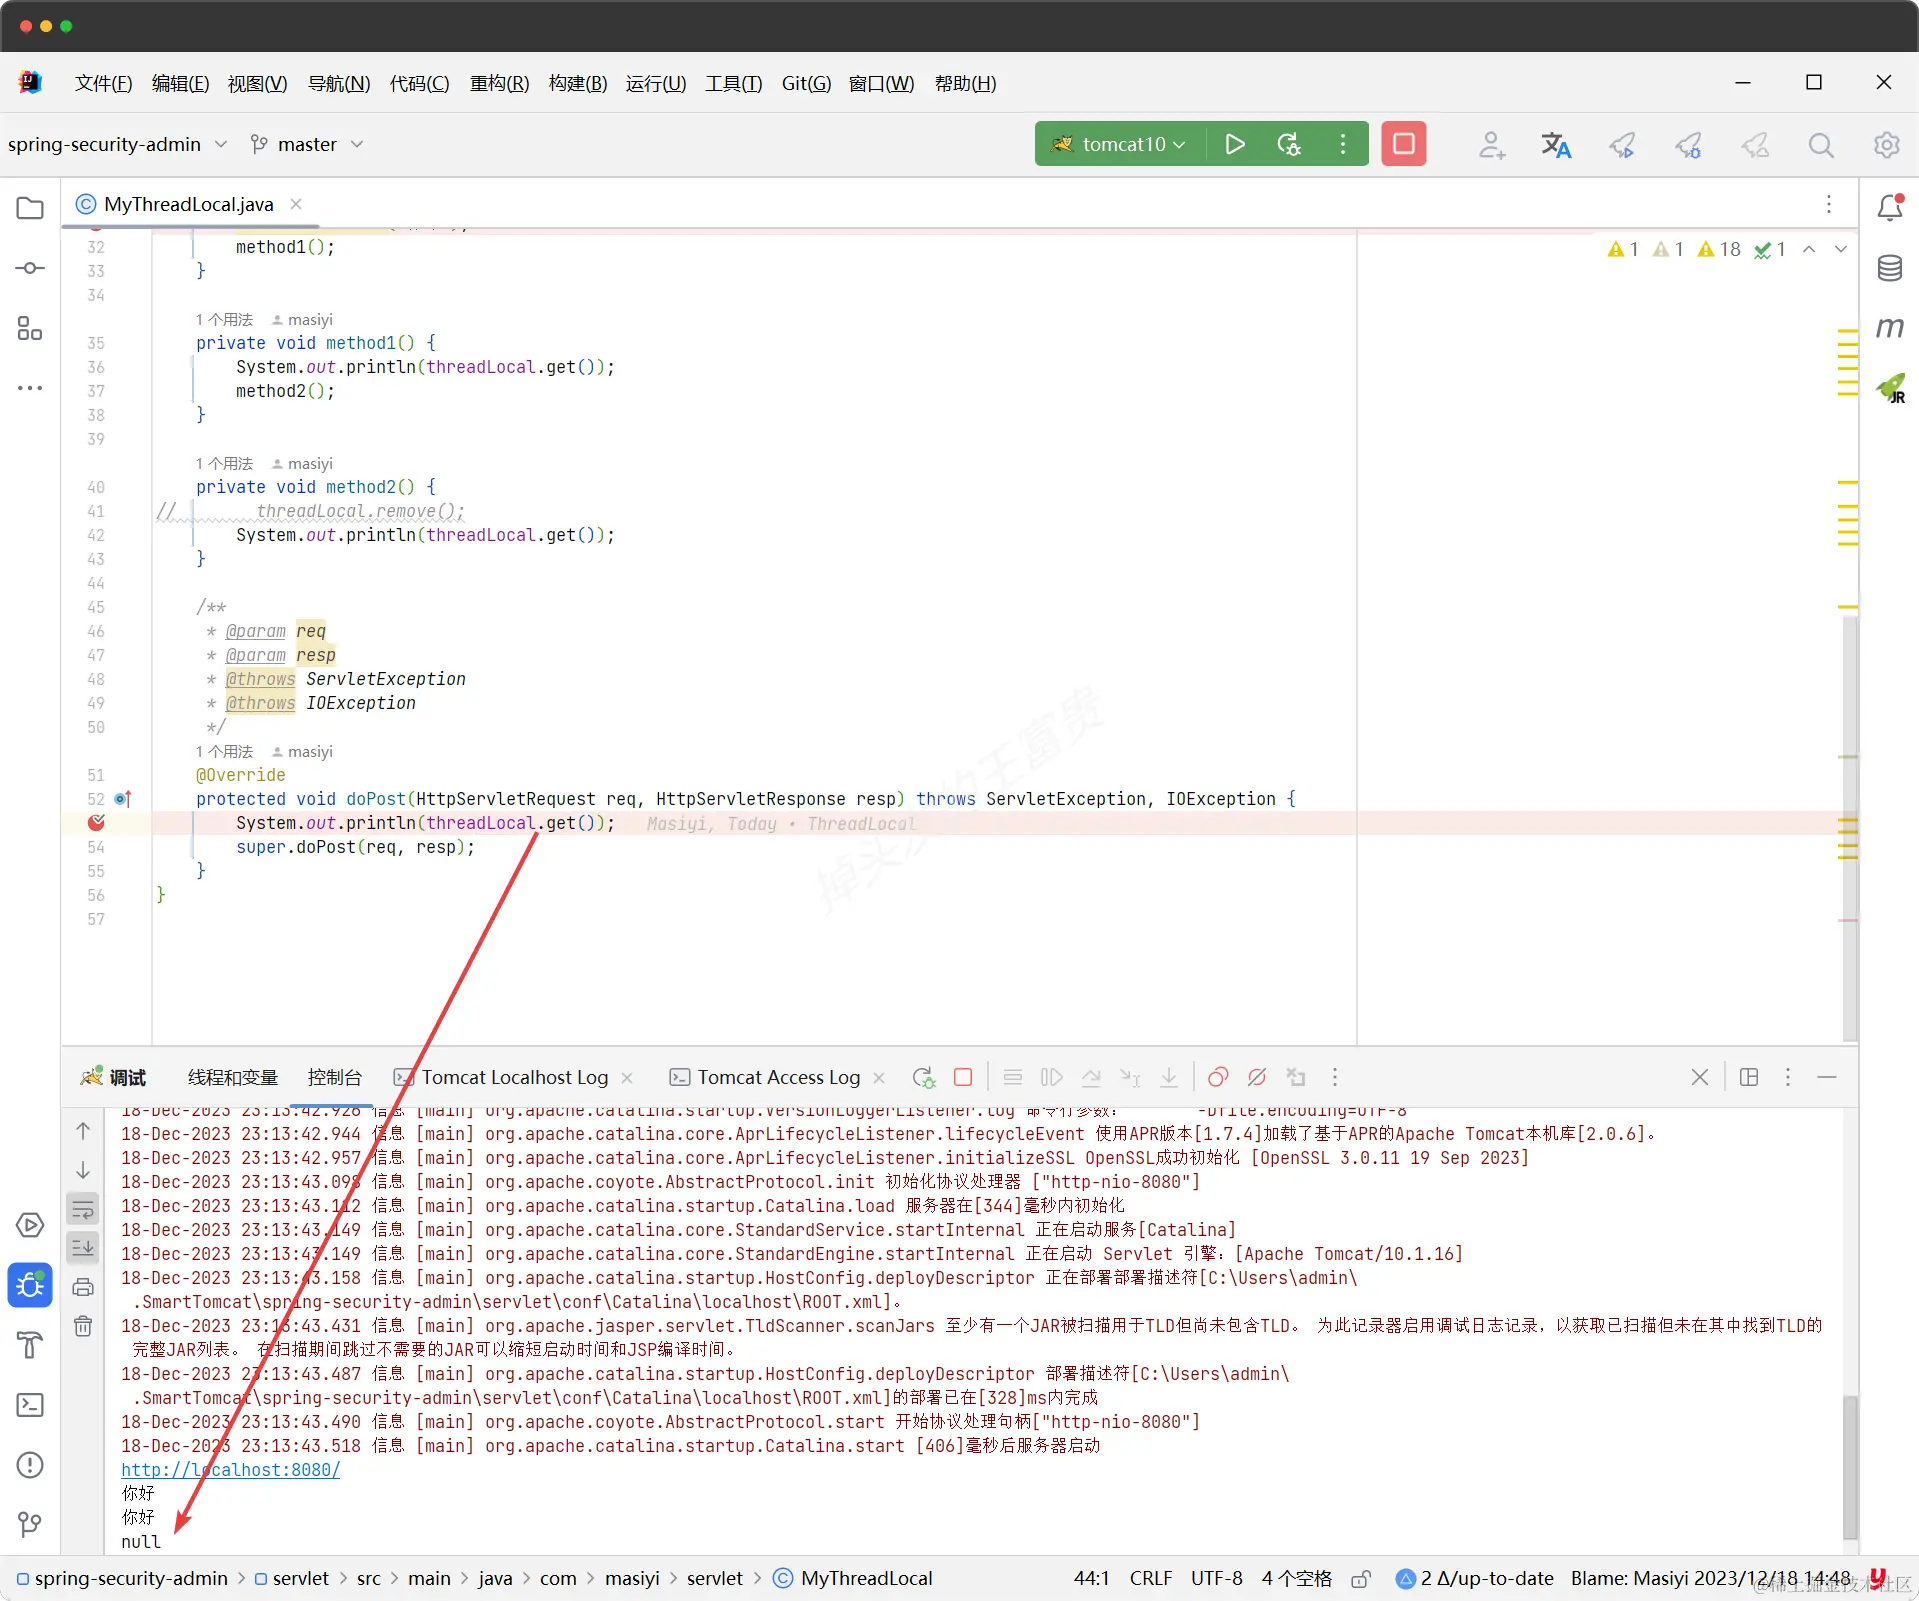The image size is (1919, 1601).
Task: Open the Code With Me user icon
Action: click(x=1491, y=145)
